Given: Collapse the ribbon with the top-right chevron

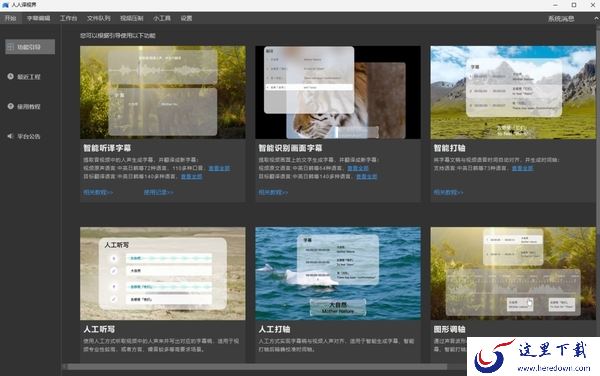Looking at the screenshot, I should [x=596, y=18].
